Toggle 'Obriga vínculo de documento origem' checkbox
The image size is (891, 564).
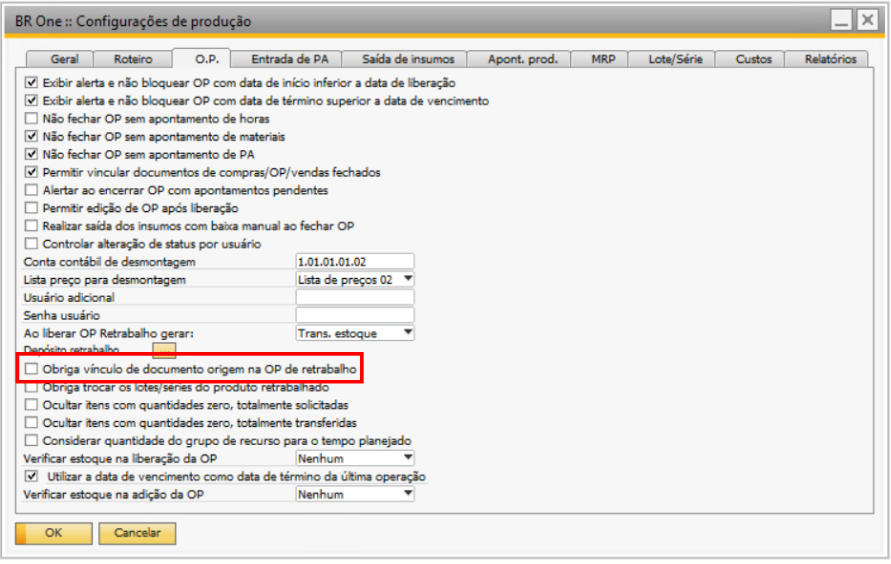point(33,370)
